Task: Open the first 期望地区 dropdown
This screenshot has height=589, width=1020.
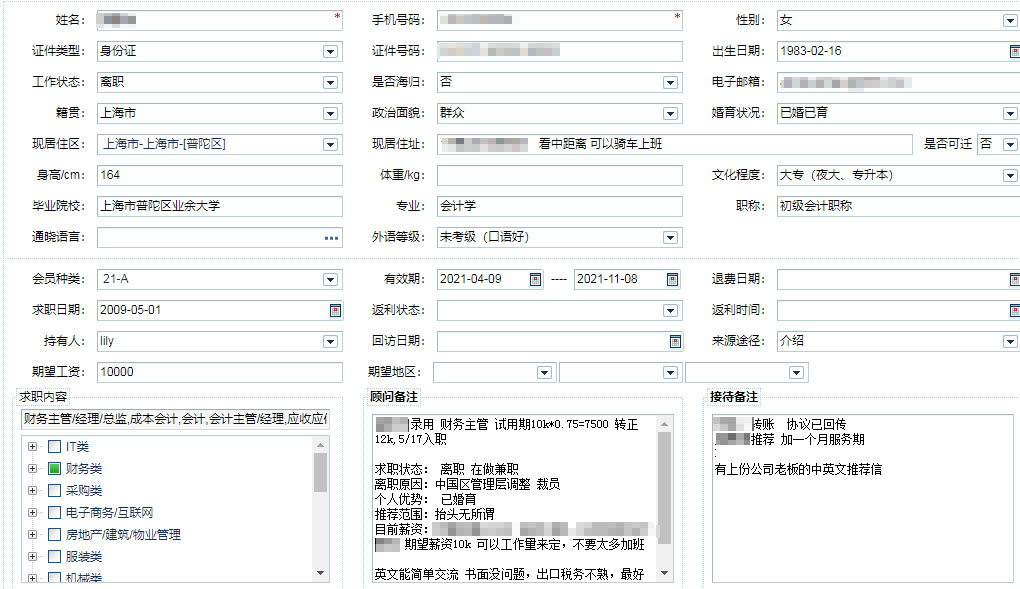Action: coord(544,372)
